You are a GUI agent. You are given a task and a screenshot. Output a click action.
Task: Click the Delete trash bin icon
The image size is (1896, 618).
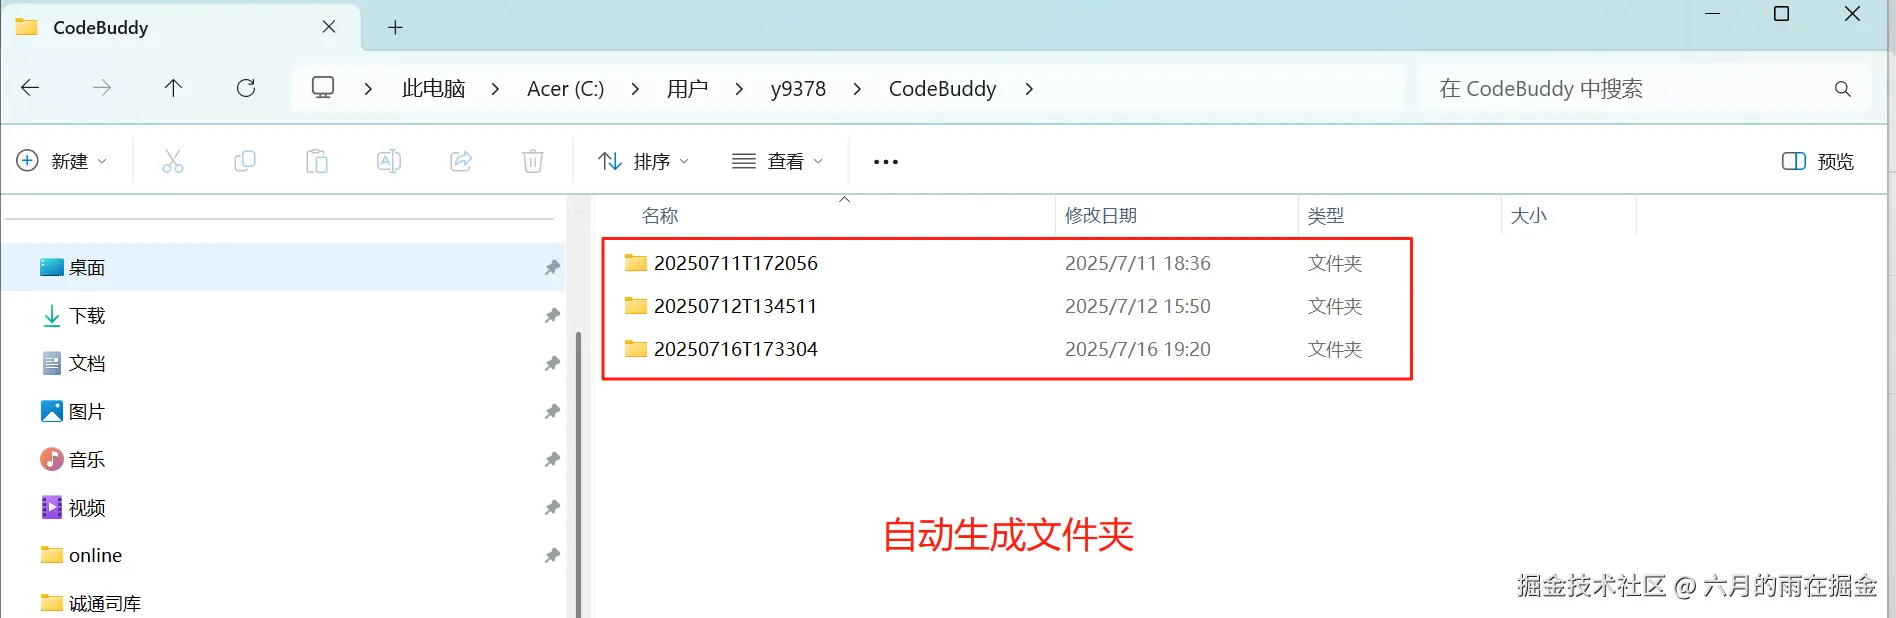point(533,161)
